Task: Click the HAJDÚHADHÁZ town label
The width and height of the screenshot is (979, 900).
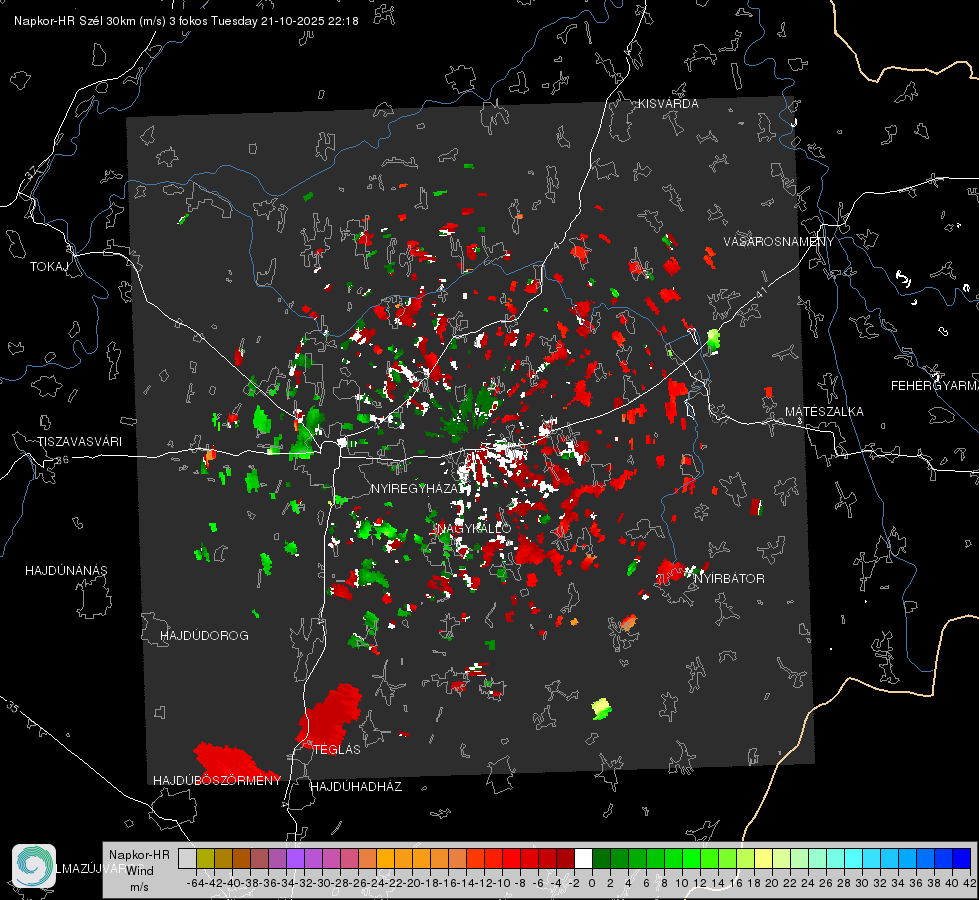Action: tap(356, 787)
